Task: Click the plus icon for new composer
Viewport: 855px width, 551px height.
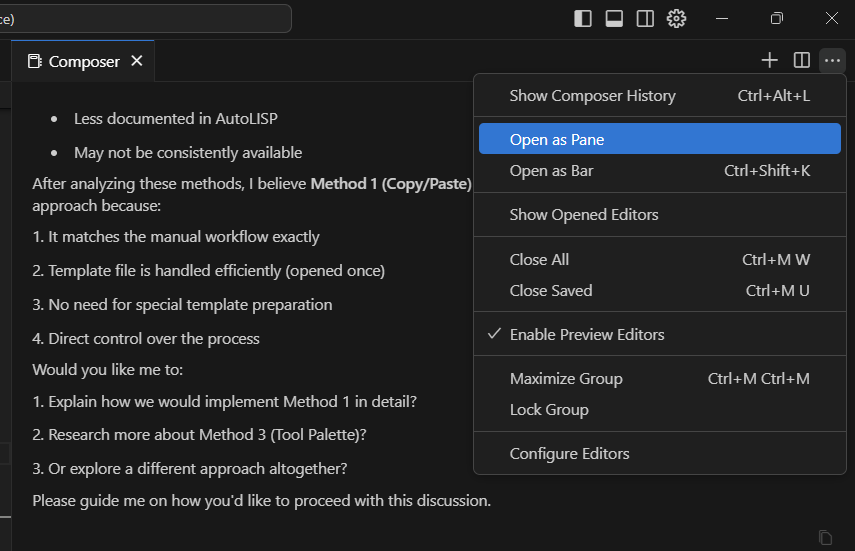Action: [x=769, y=61]
